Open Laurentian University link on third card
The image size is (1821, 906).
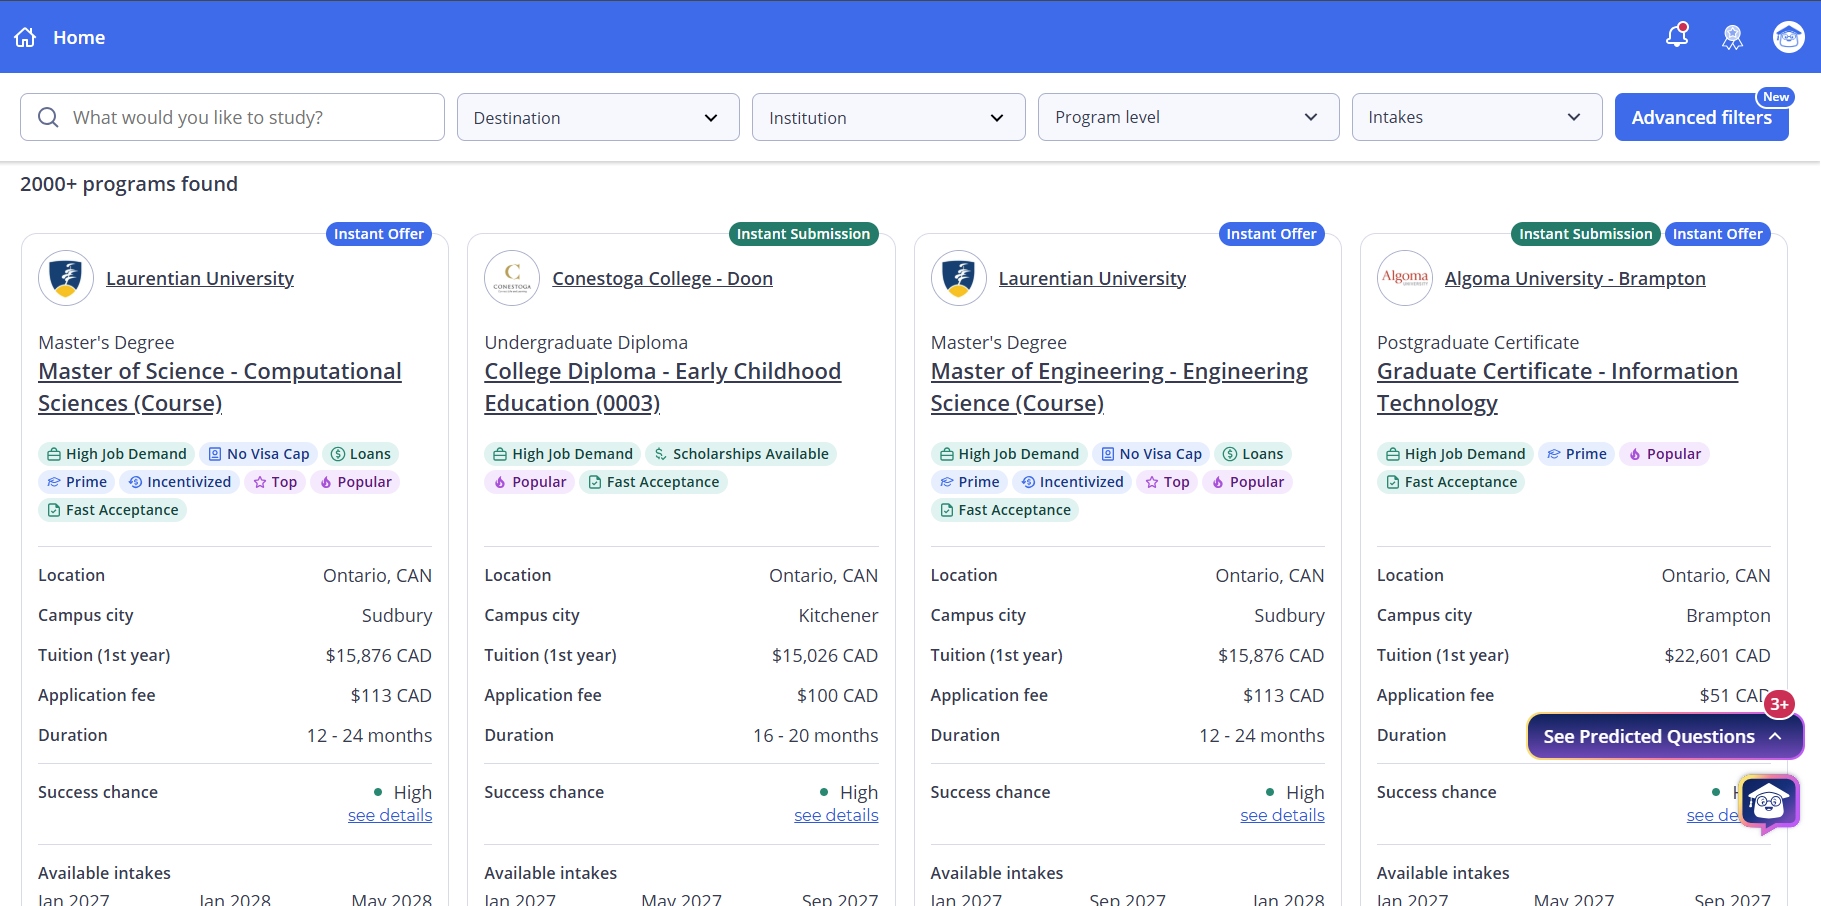point(1092,278)
